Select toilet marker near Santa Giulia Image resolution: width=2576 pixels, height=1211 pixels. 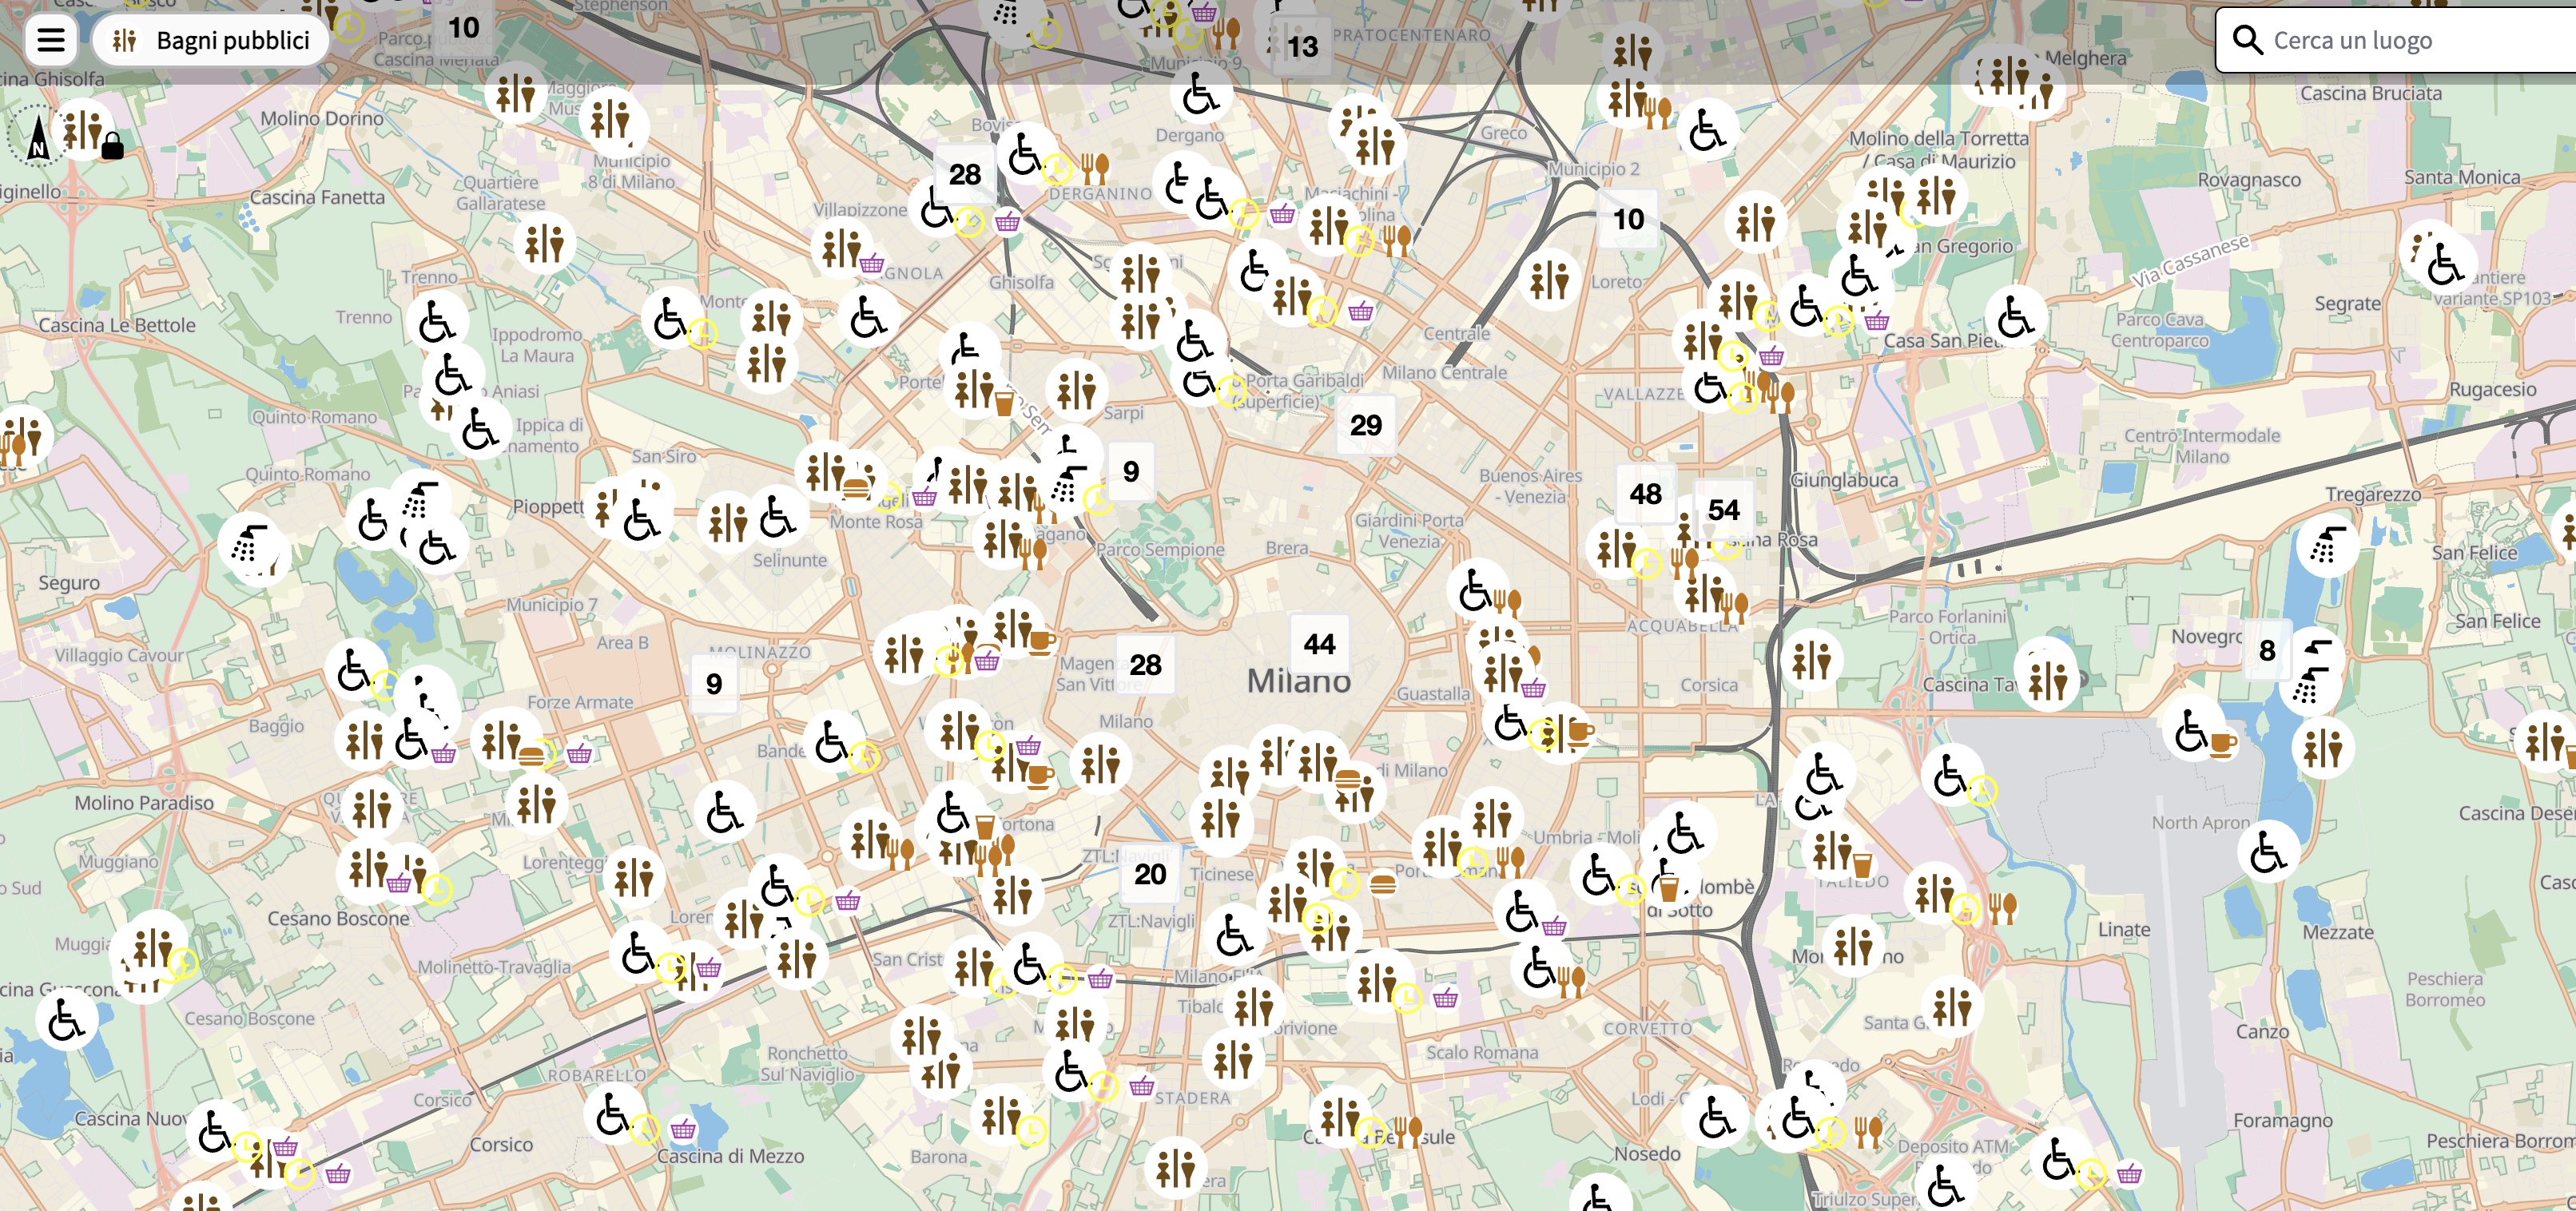pos(1951,1008)
